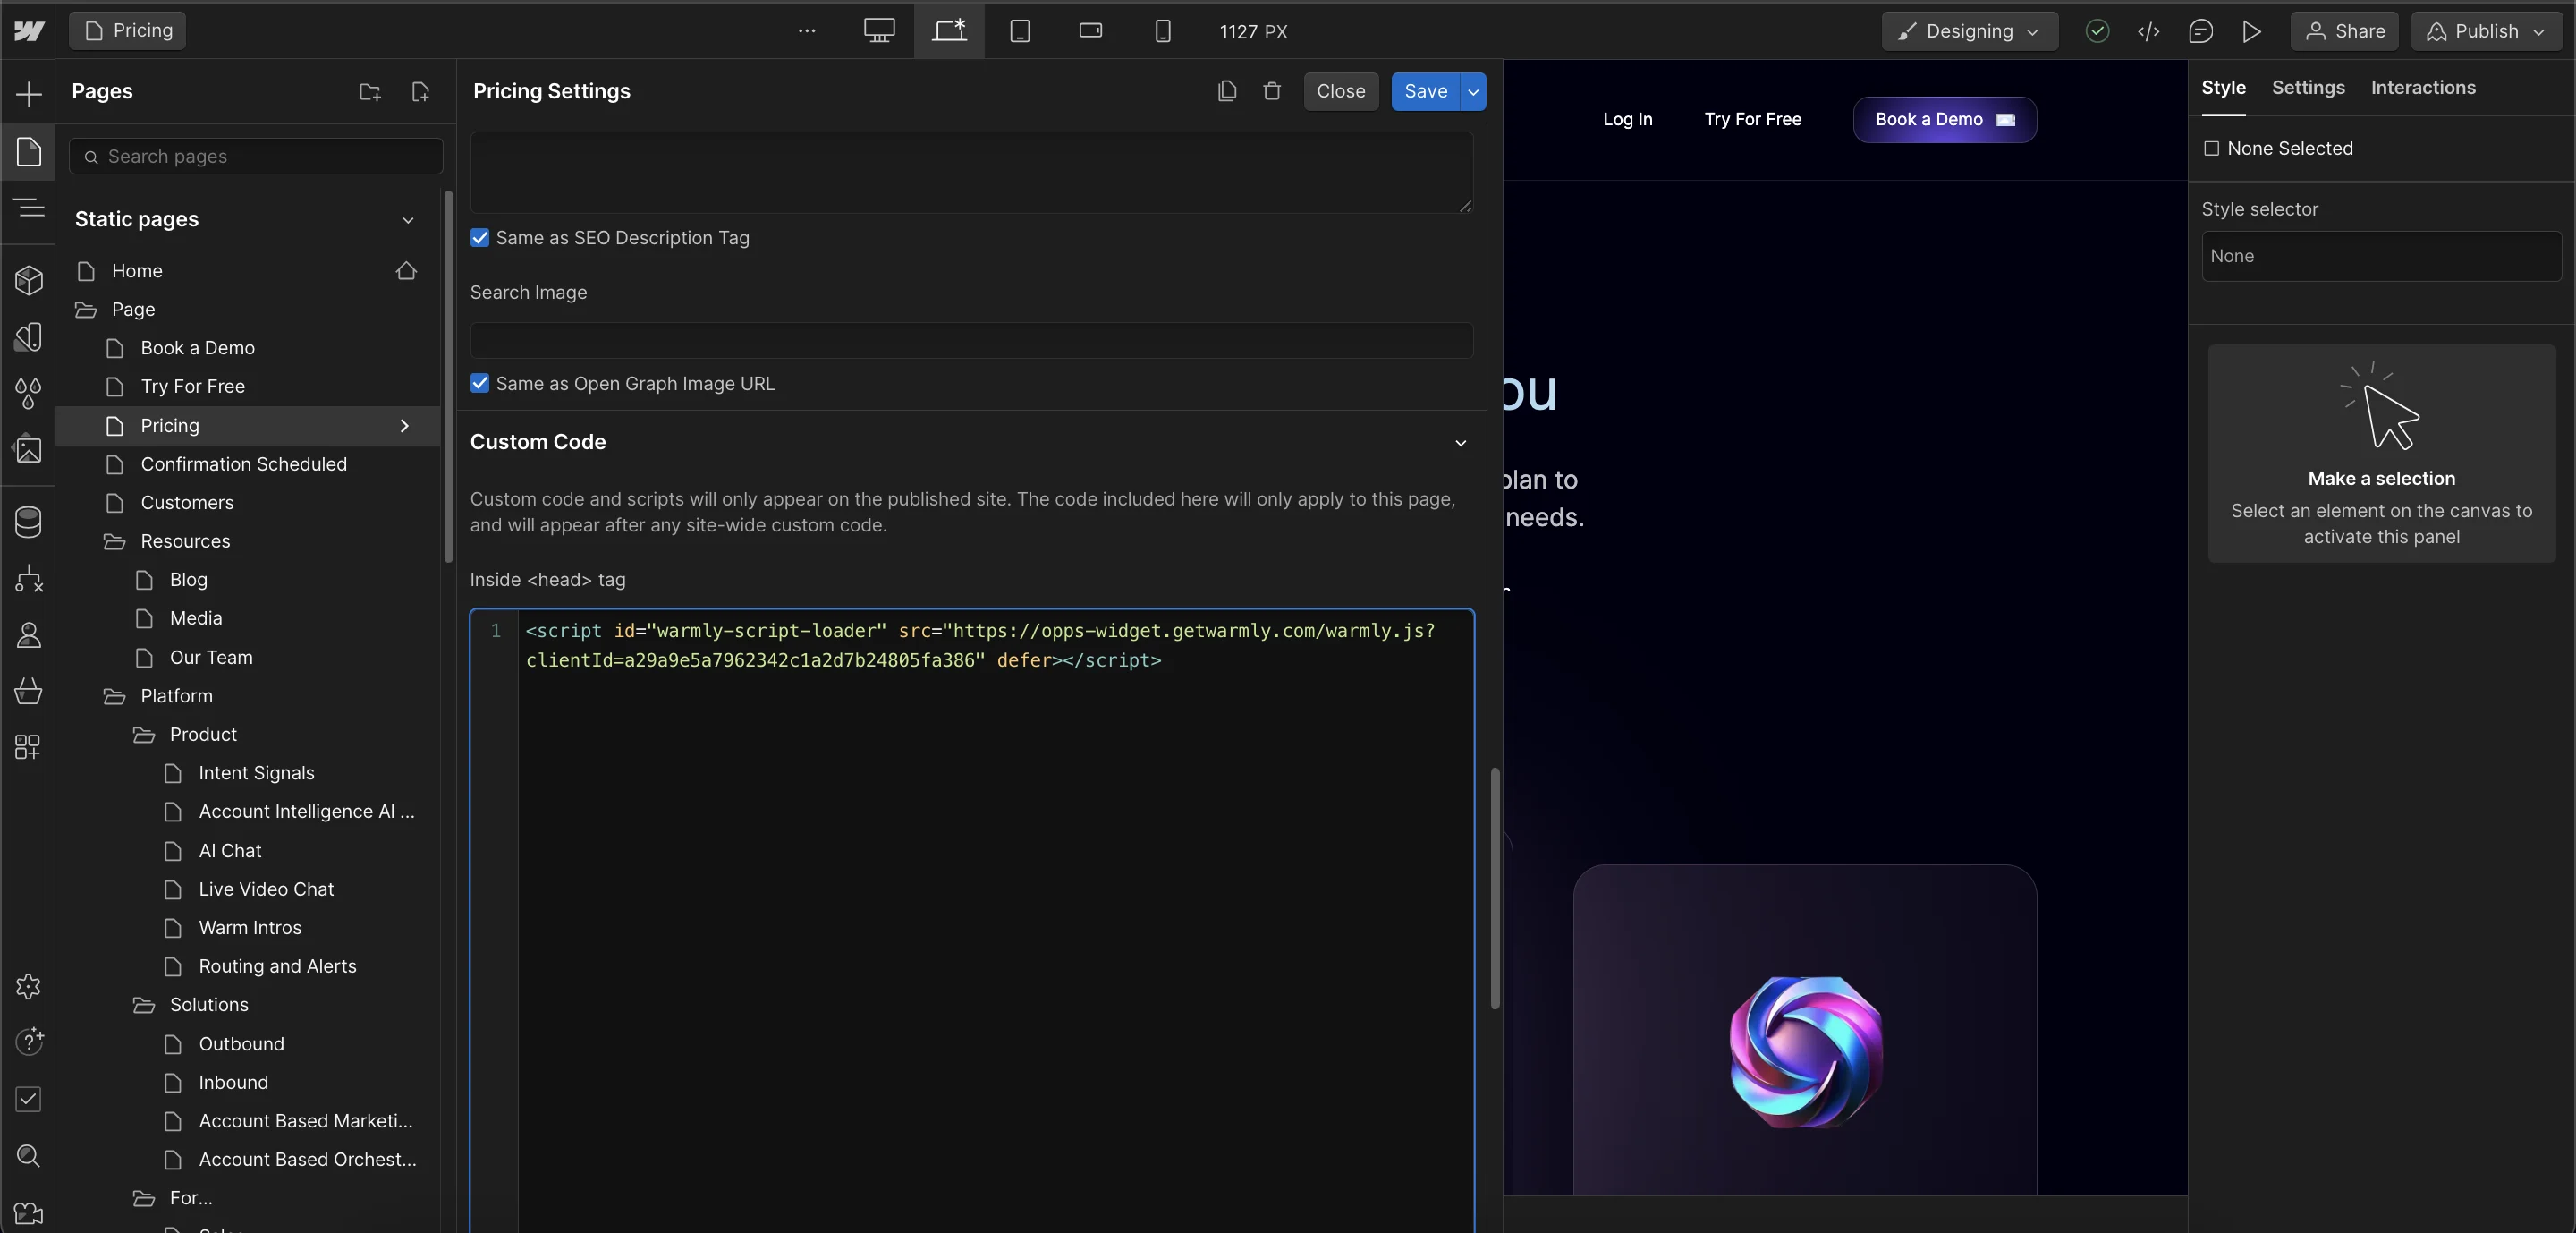Viewport: 2576px width, 1233px height.
Task: Open the code export icon
Action: [2149, 31]
